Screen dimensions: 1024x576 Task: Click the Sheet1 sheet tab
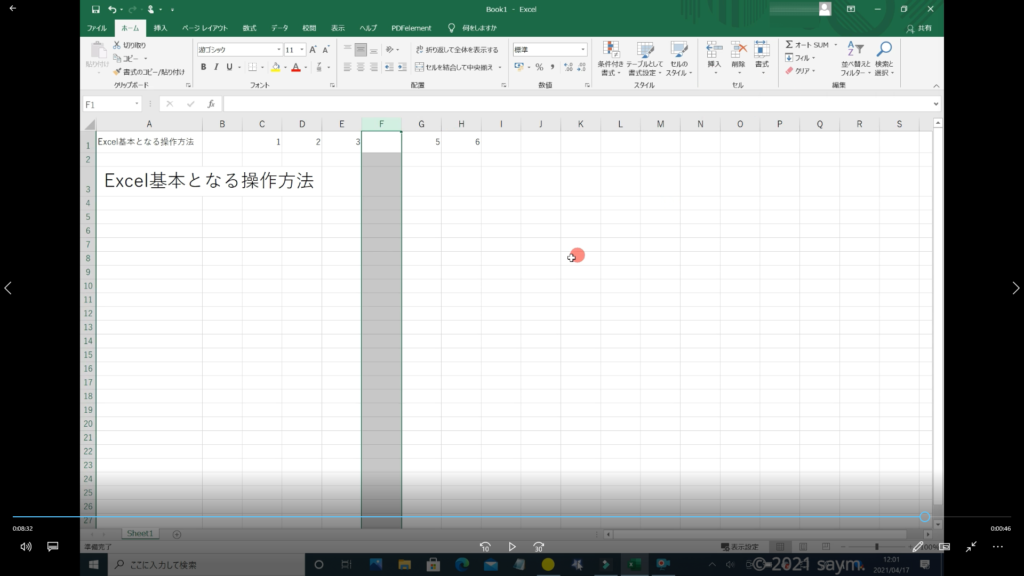click(140, 534)
